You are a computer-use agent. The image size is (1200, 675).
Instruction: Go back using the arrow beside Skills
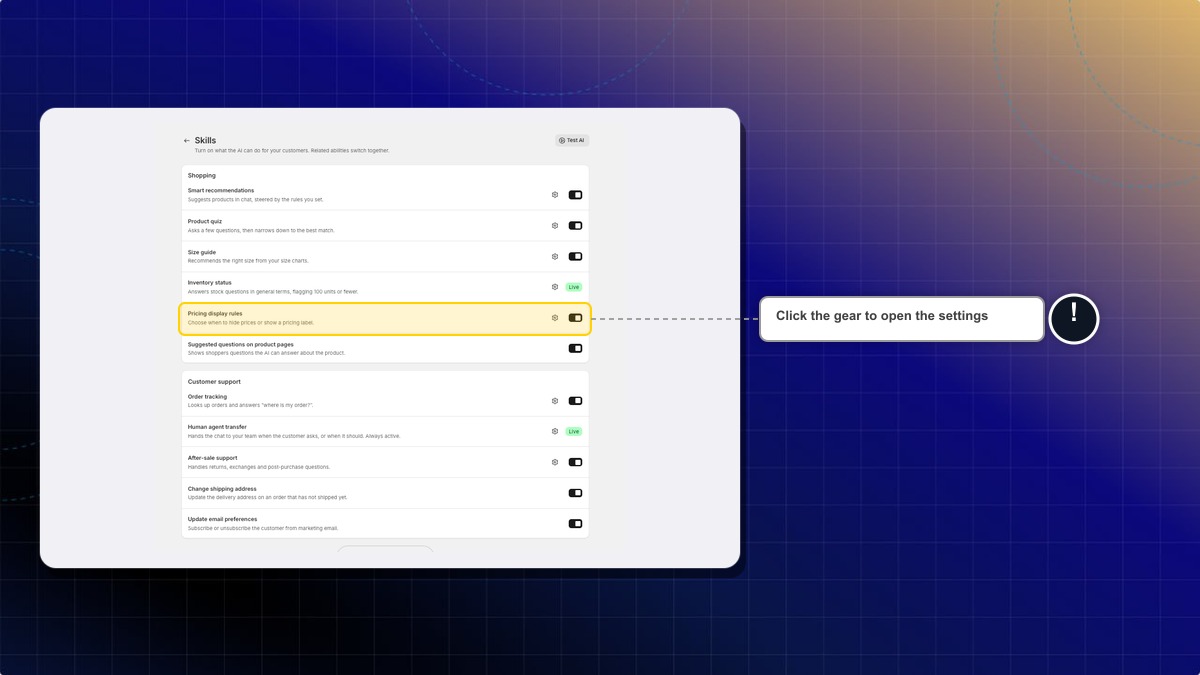click(187, 141)
